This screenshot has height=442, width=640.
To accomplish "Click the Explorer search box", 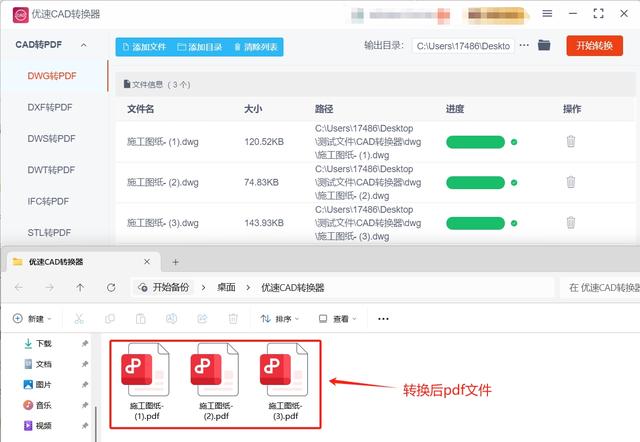I will (x=599, y=288).
